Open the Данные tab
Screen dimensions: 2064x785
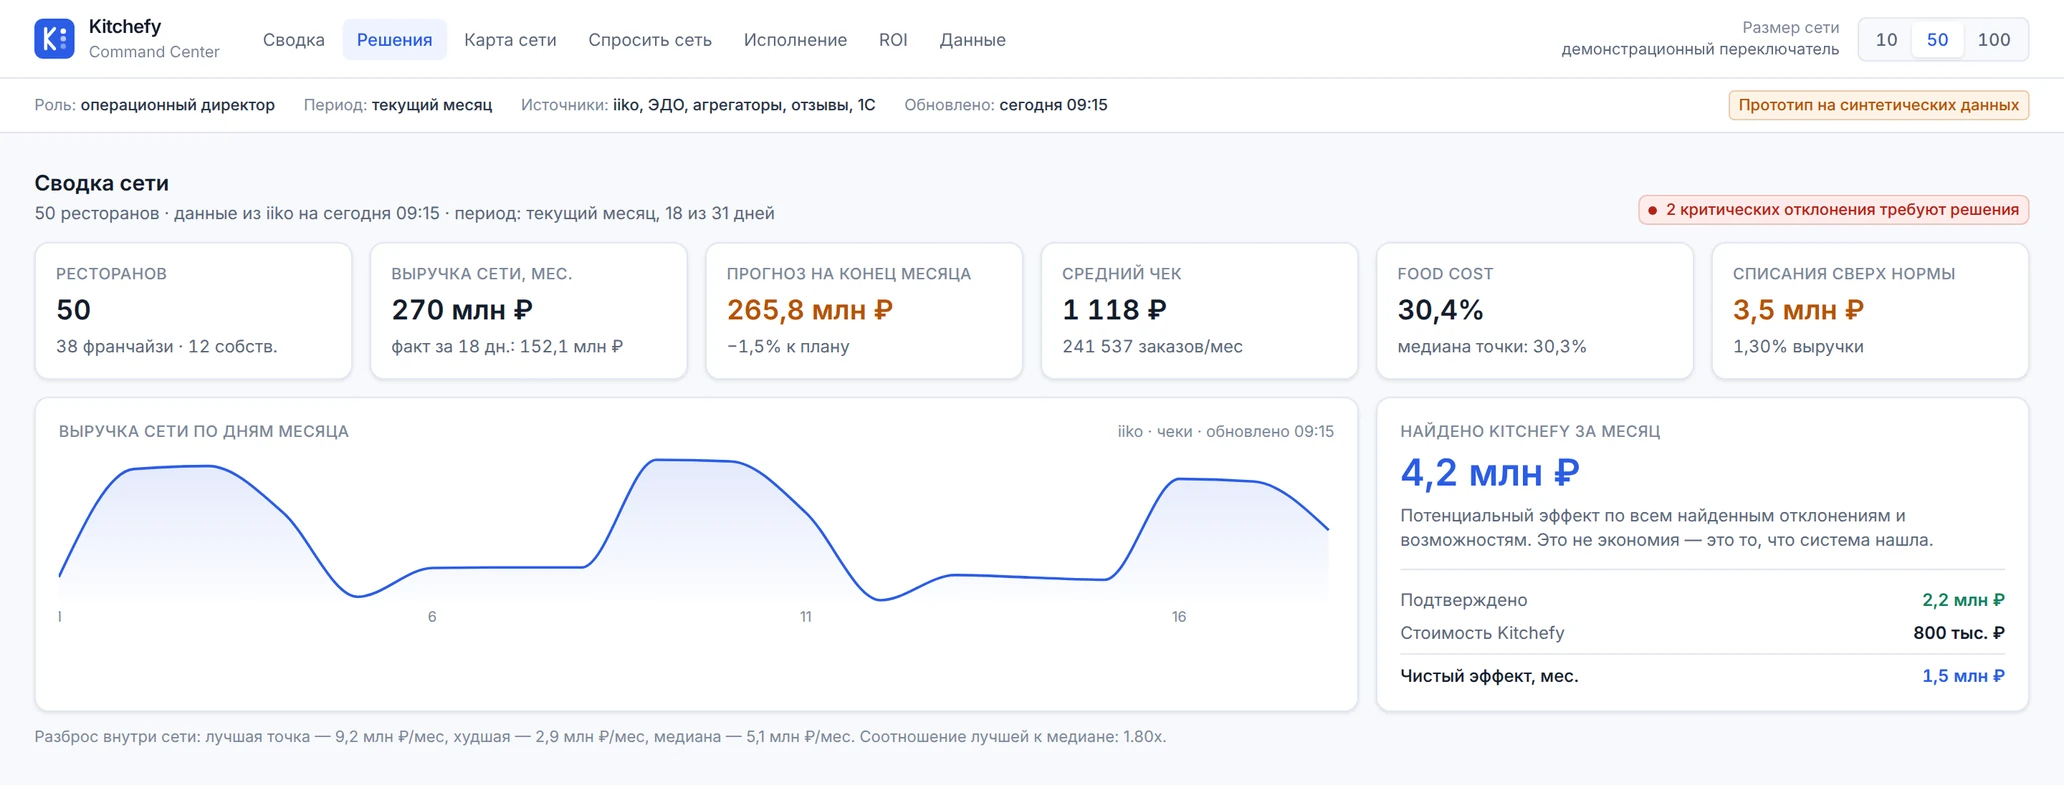point(972,40)
